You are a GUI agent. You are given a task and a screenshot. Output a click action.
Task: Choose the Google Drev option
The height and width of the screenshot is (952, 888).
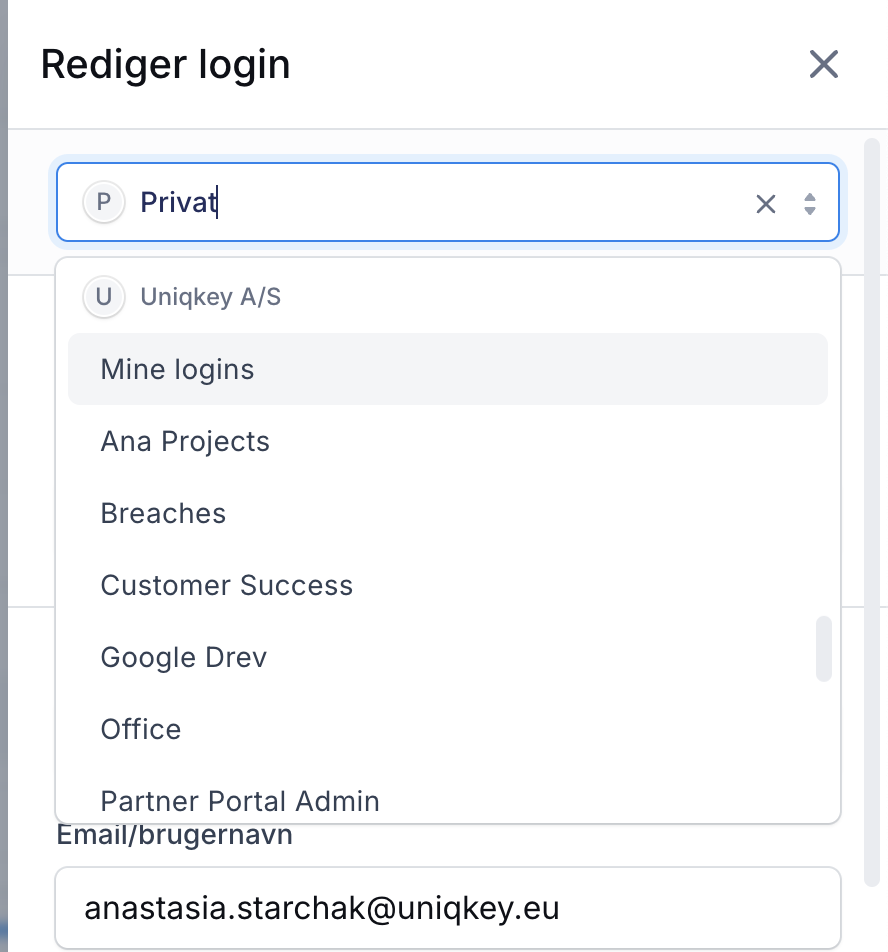[448, 658]
